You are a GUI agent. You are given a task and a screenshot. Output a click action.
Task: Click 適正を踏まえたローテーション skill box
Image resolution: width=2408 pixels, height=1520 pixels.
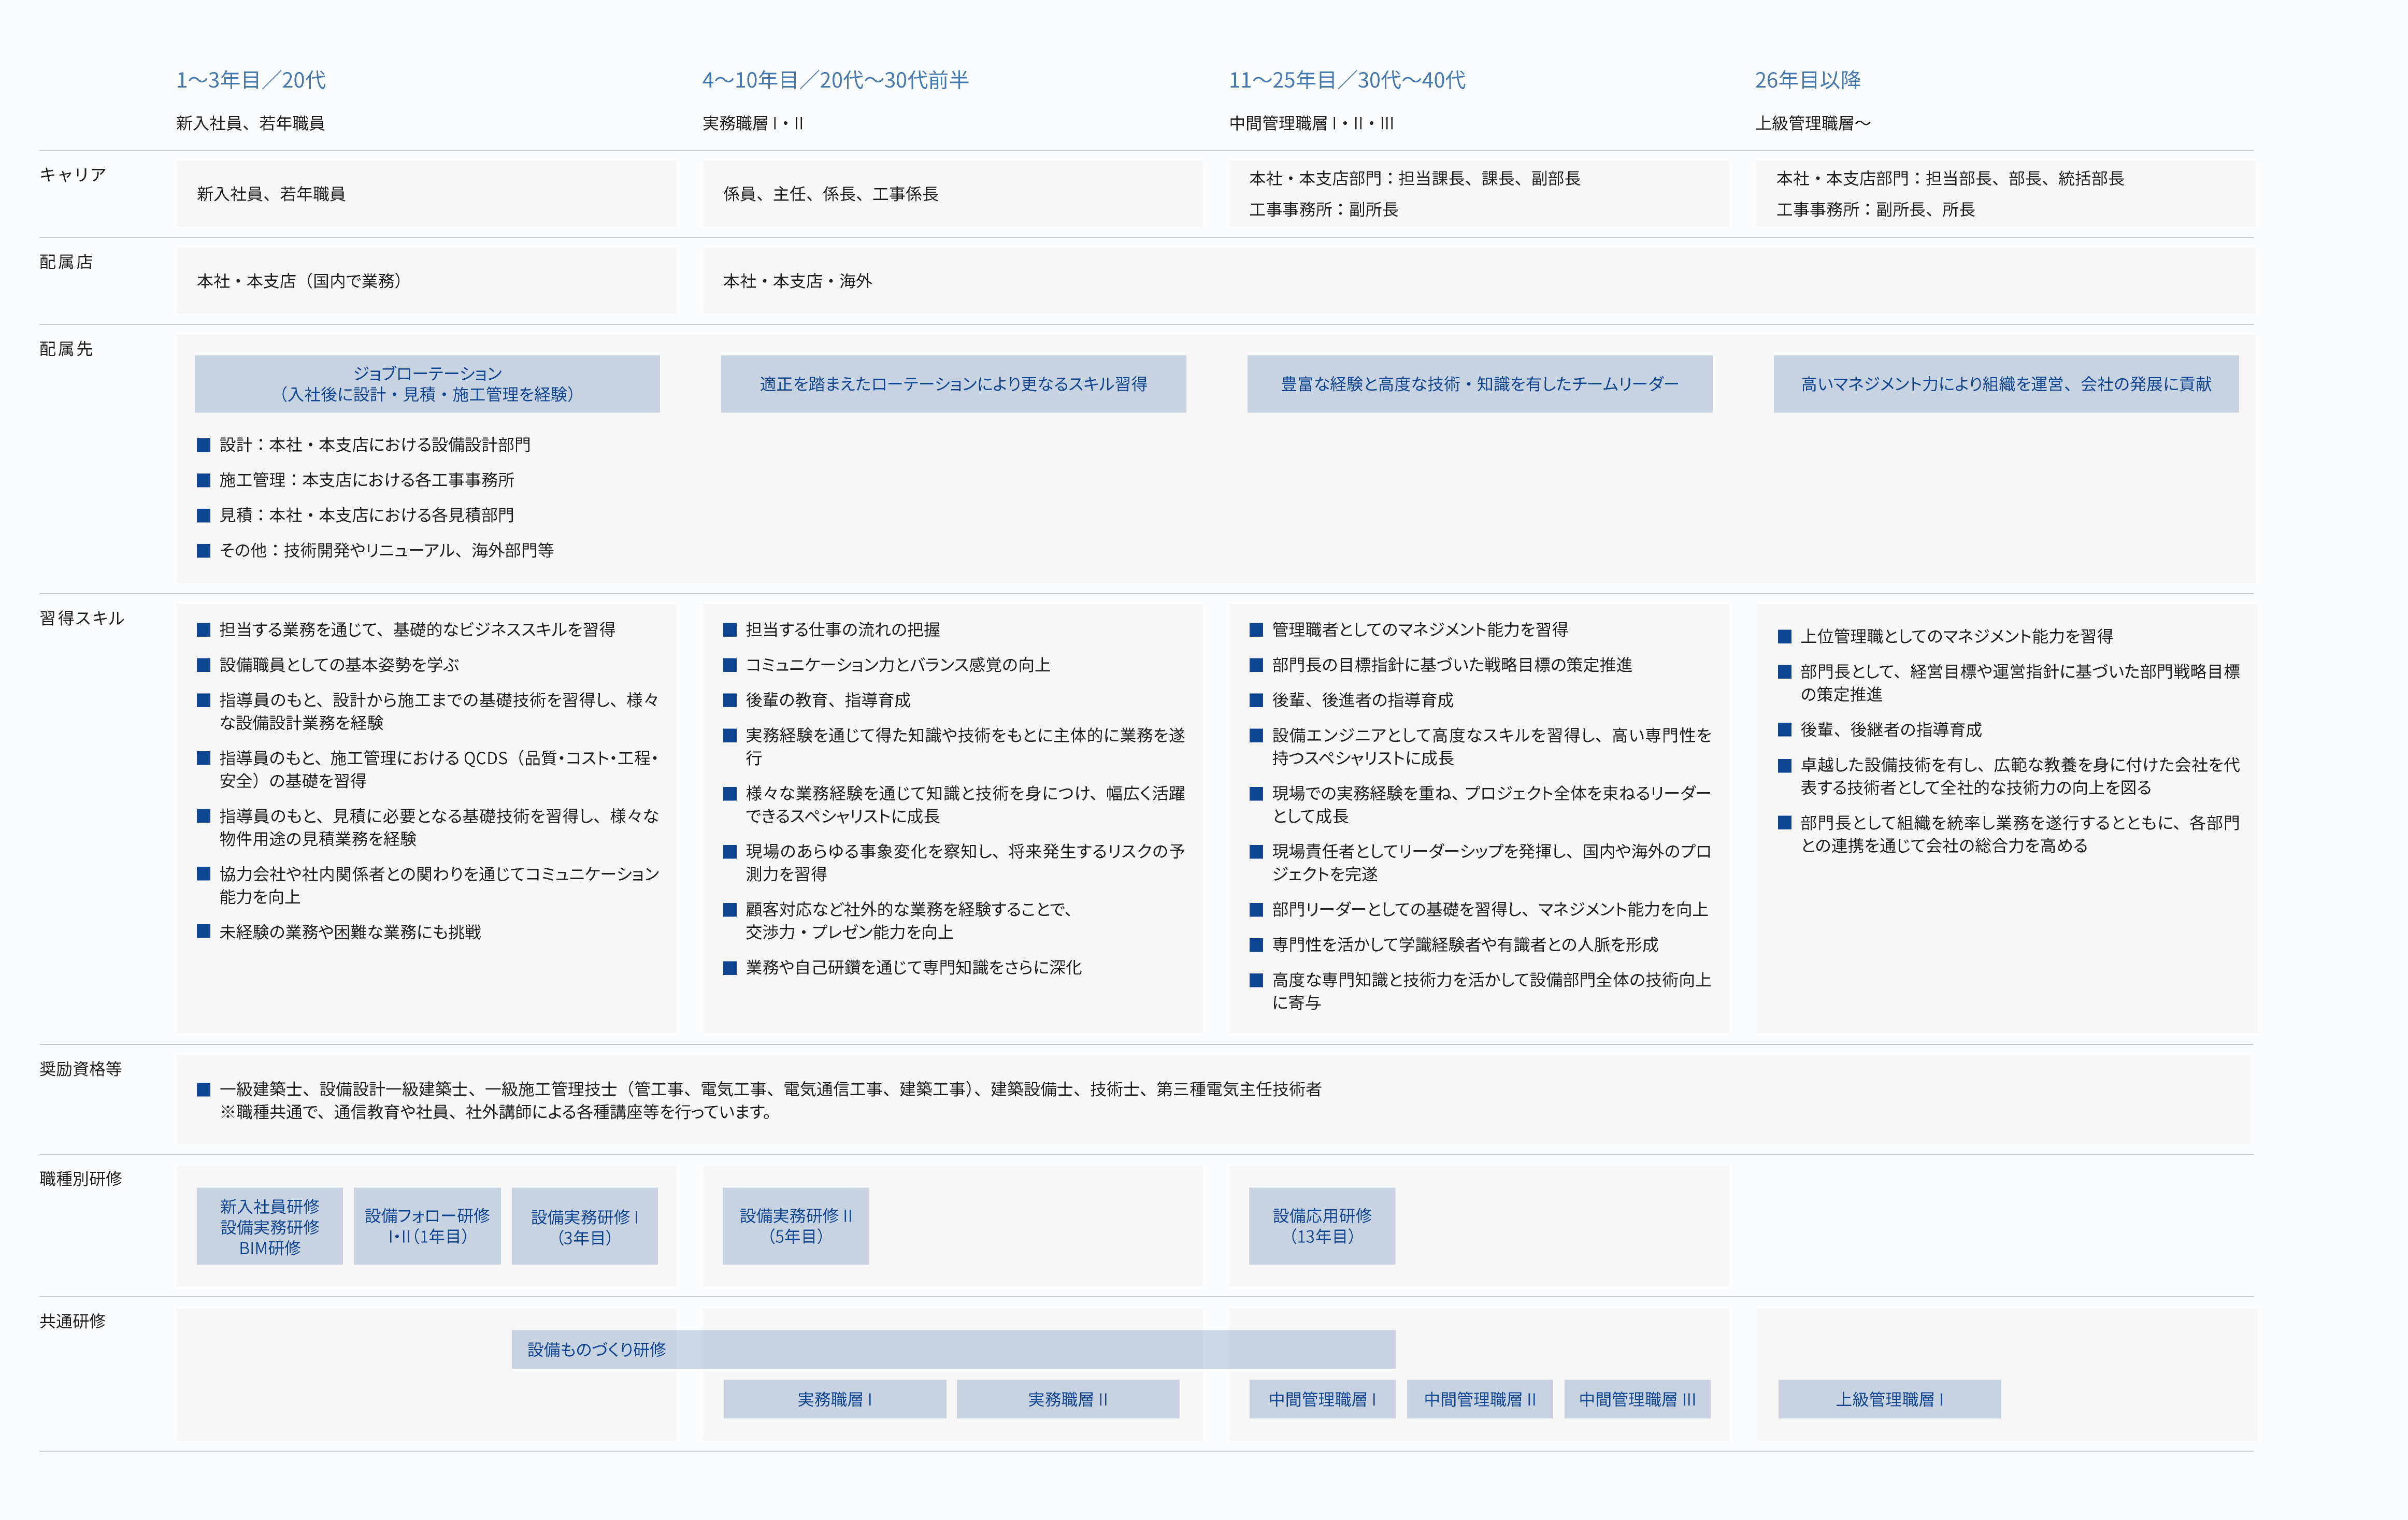(x=953, y=384)
